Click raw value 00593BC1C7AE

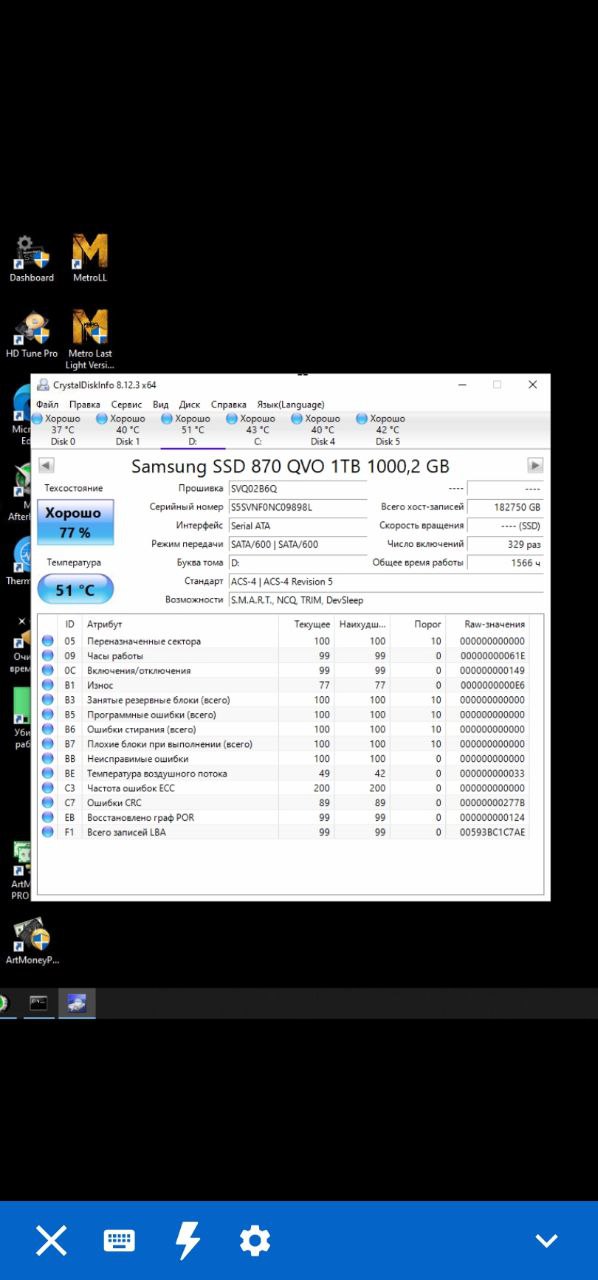(x=492, y=832)
